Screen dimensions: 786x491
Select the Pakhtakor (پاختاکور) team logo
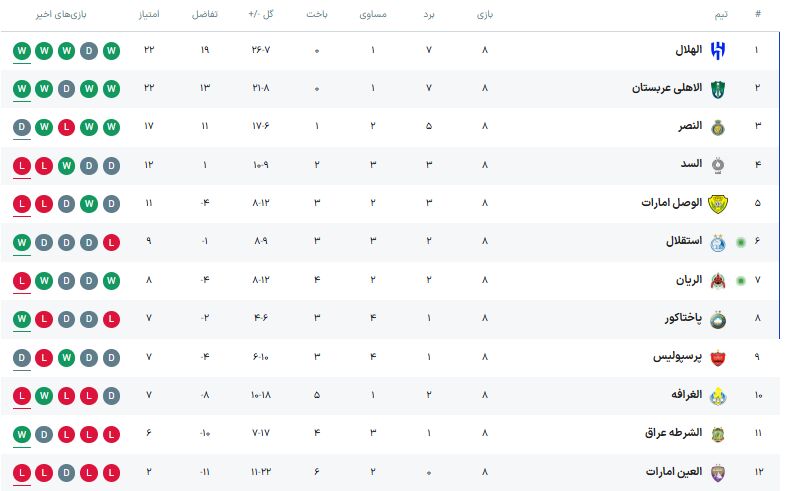(x=717, y=319)
